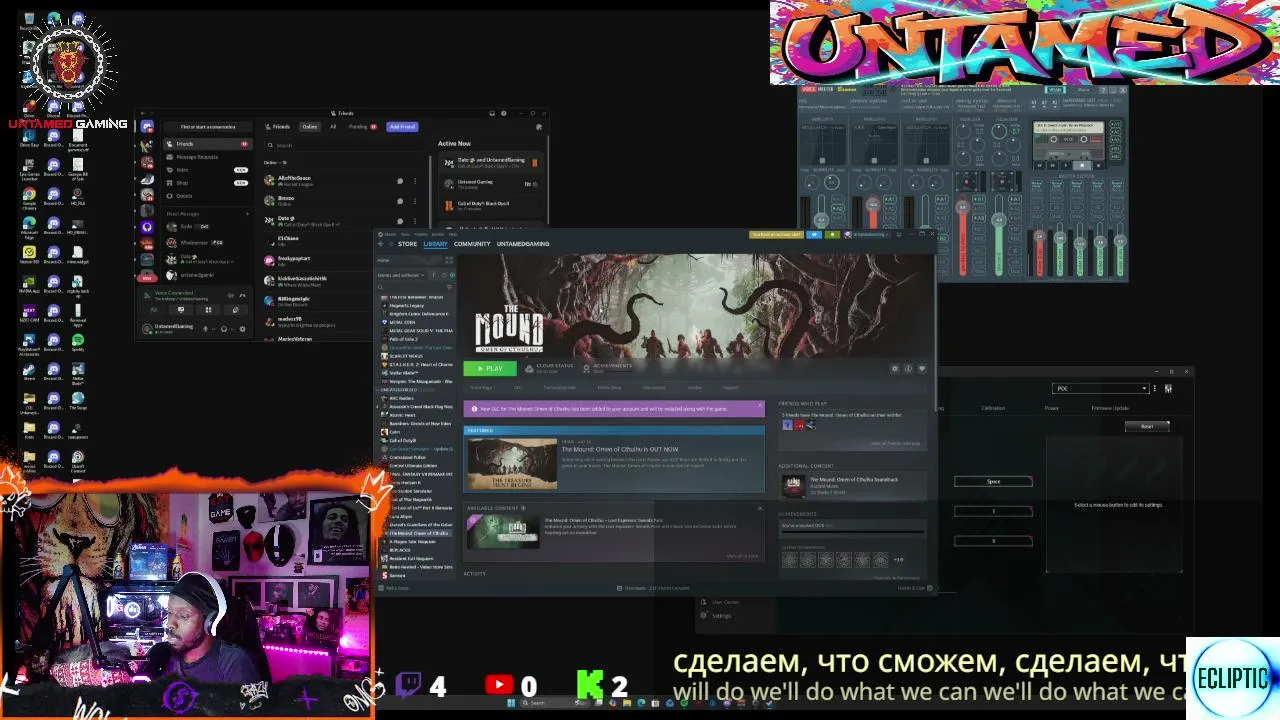Go to Discord home direct messages icon
This screenshot has height=720, width=1280.
(147, 127)
